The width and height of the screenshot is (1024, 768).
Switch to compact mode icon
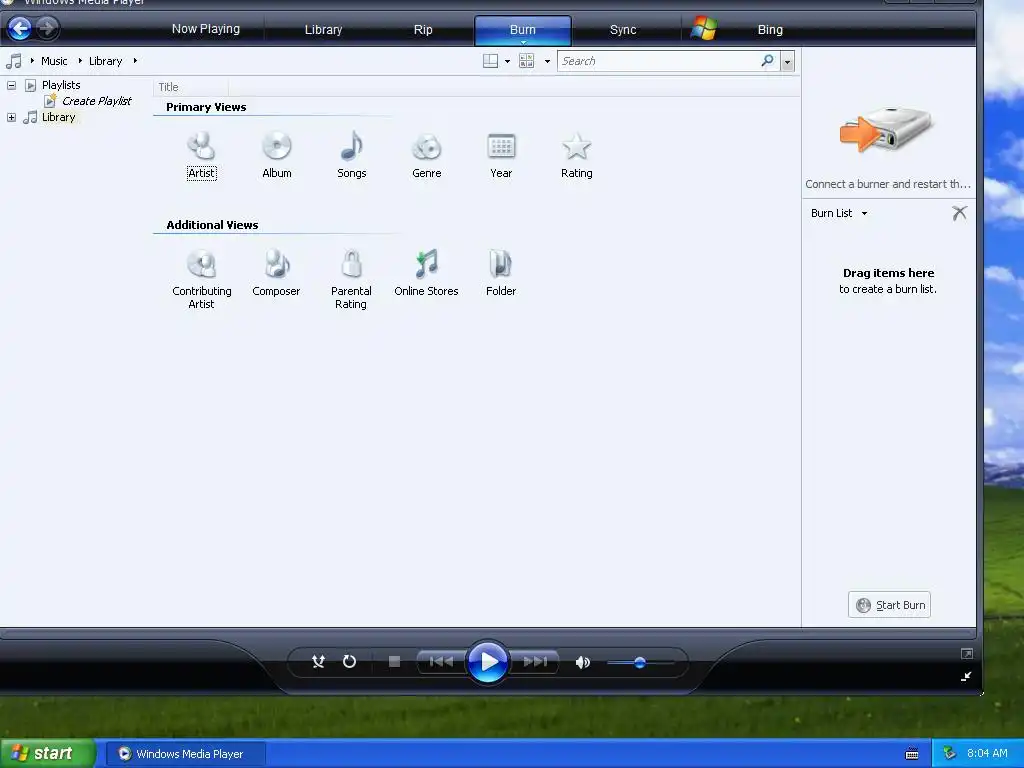(x=967, y=677)
